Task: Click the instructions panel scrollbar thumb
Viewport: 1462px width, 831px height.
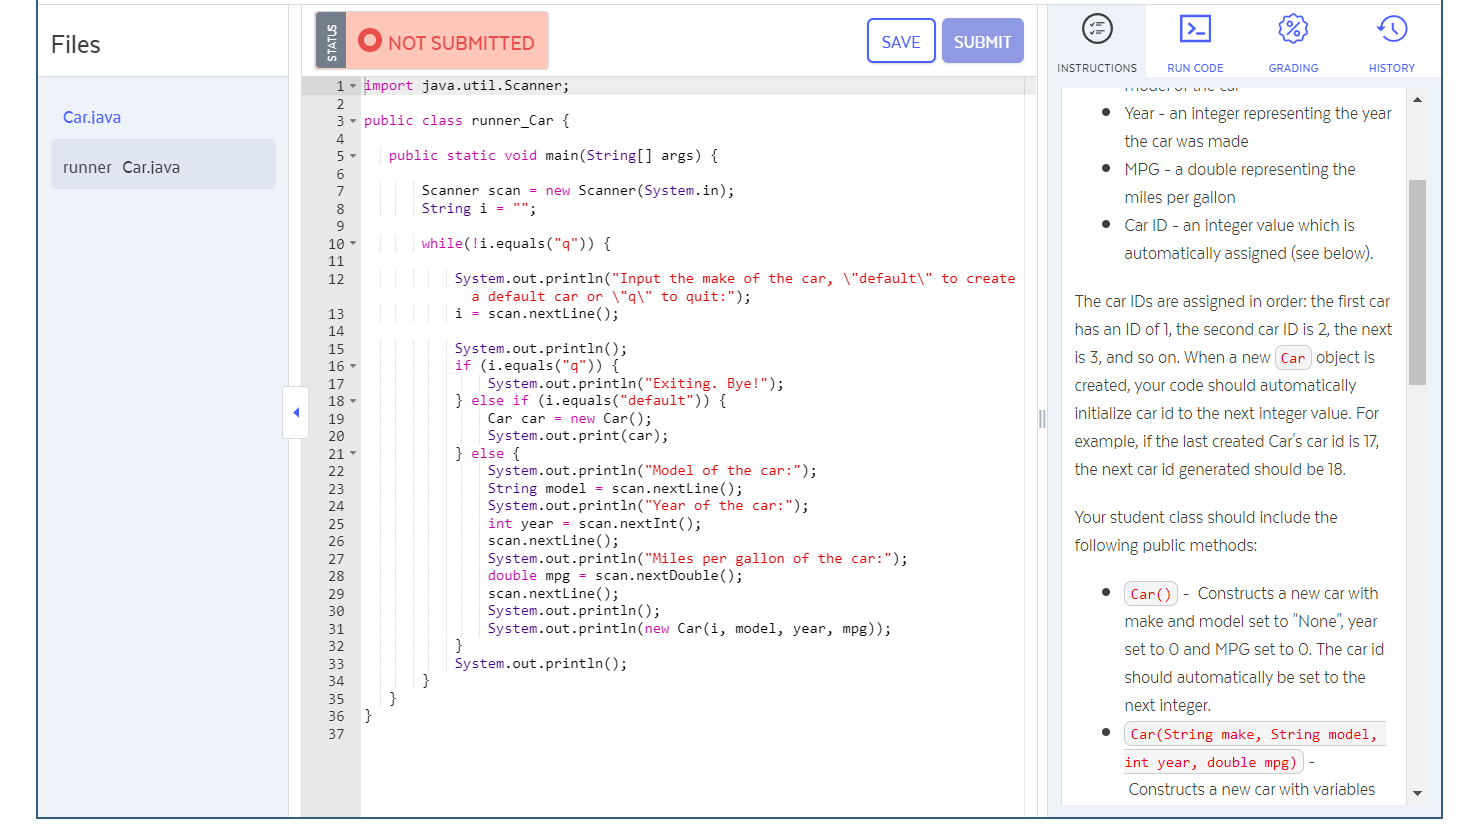Action: (1417, 280)
